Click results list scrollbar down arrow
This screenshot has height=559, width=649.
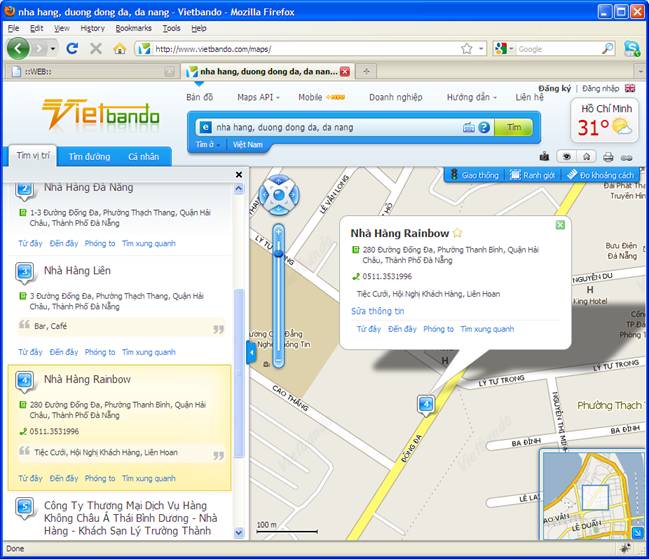239,532
